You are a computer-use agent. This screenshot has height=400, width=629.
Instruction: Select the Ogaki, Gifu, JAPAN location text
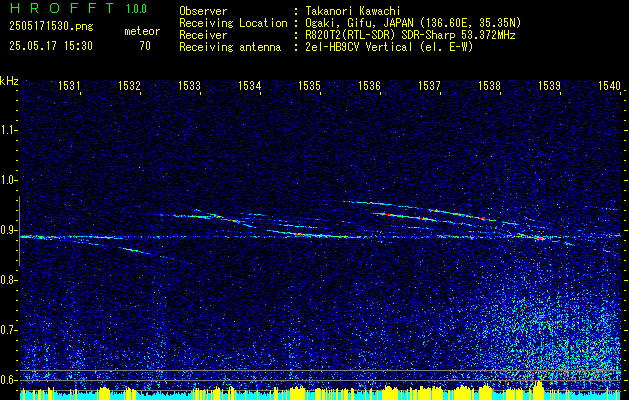[x=413, y=23]
